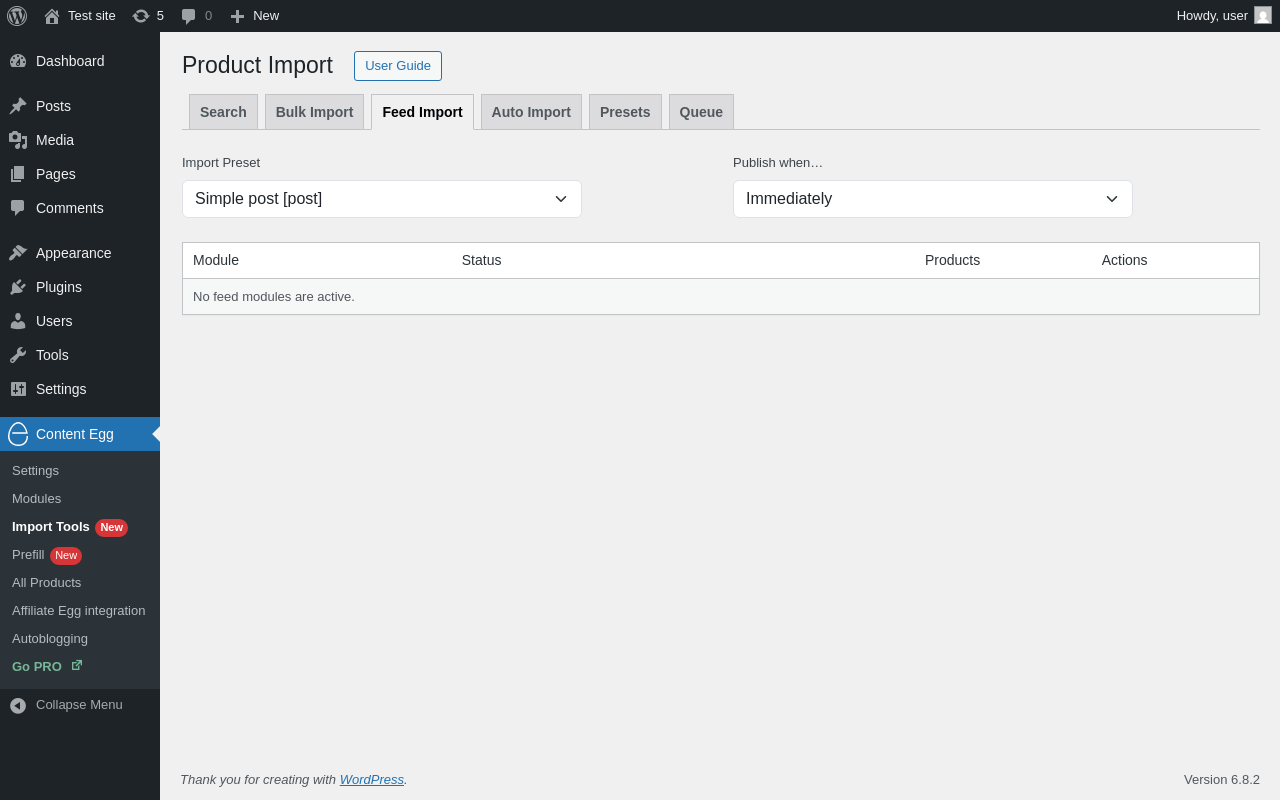
Task: Click the comments bubble icon in admin bar
Action: tap(188, 16)
